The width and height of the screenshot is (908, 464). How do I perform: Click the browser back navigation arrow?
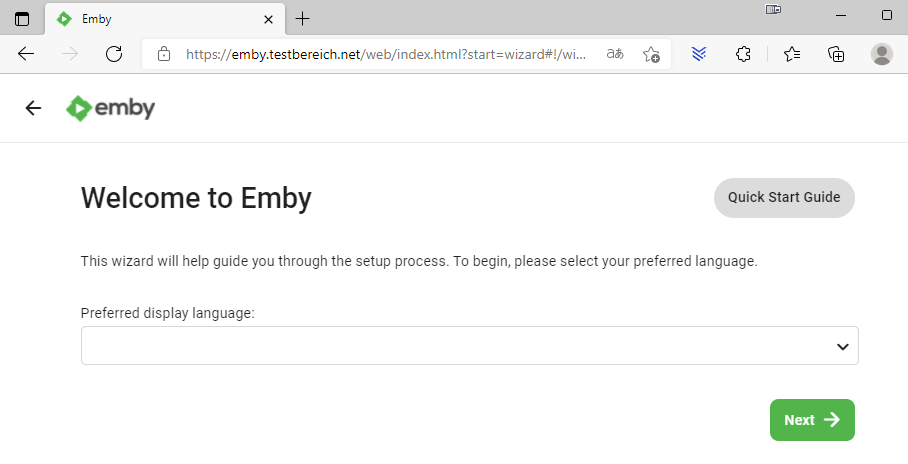pos(26,54)
